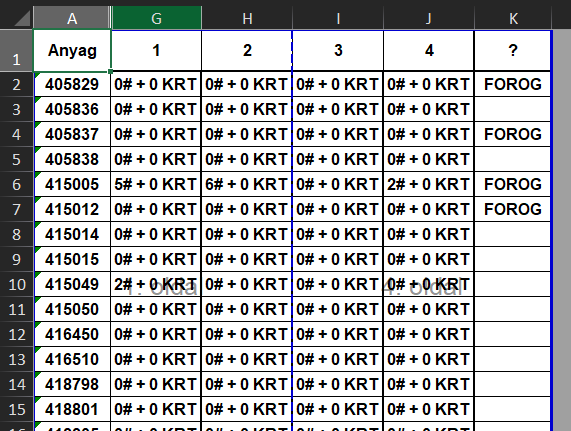
Task: Click the '5# + 0 KRT' cell
Action: coord(156,185)
